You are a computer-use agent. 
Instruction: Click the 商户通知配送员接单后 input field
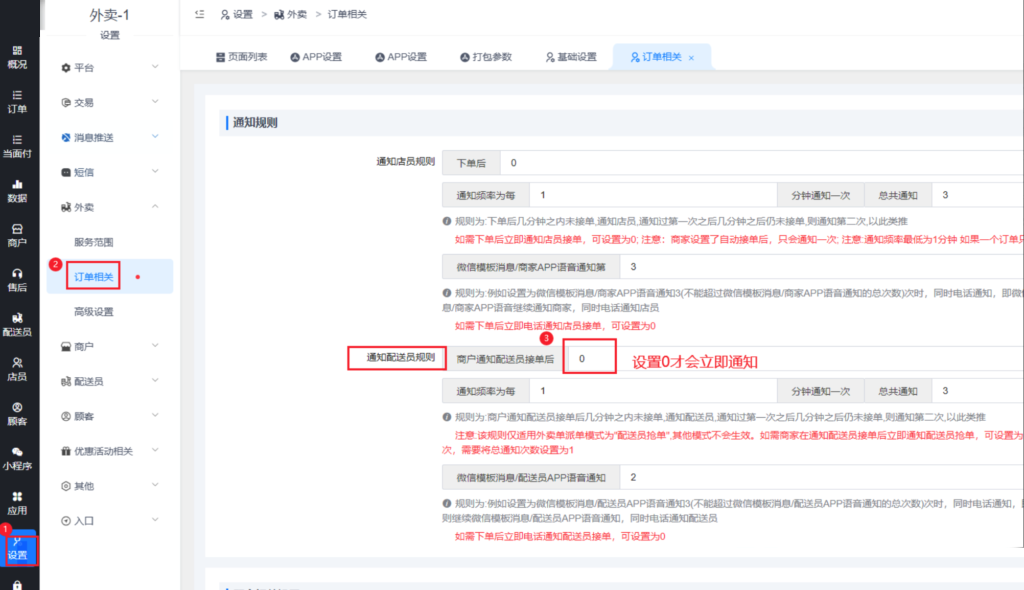(589, 358)
